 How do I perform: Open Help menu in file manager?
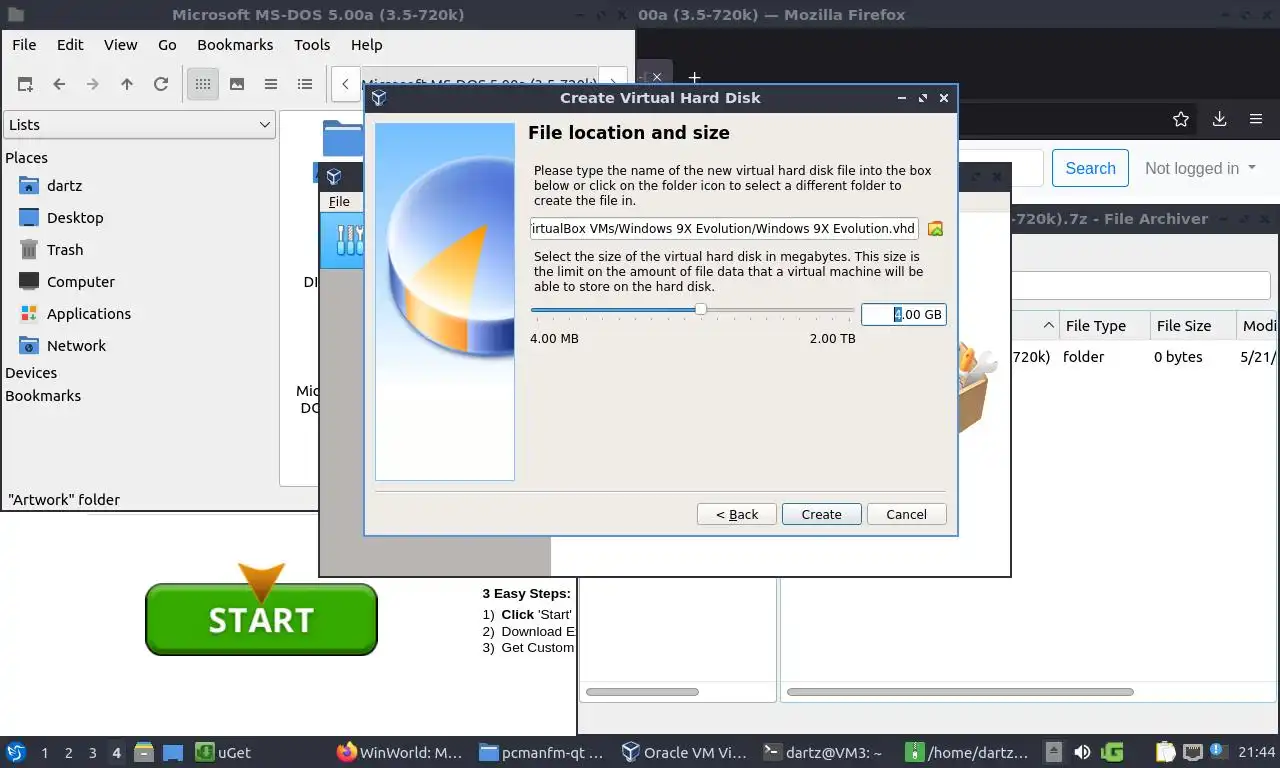point(366,45)
